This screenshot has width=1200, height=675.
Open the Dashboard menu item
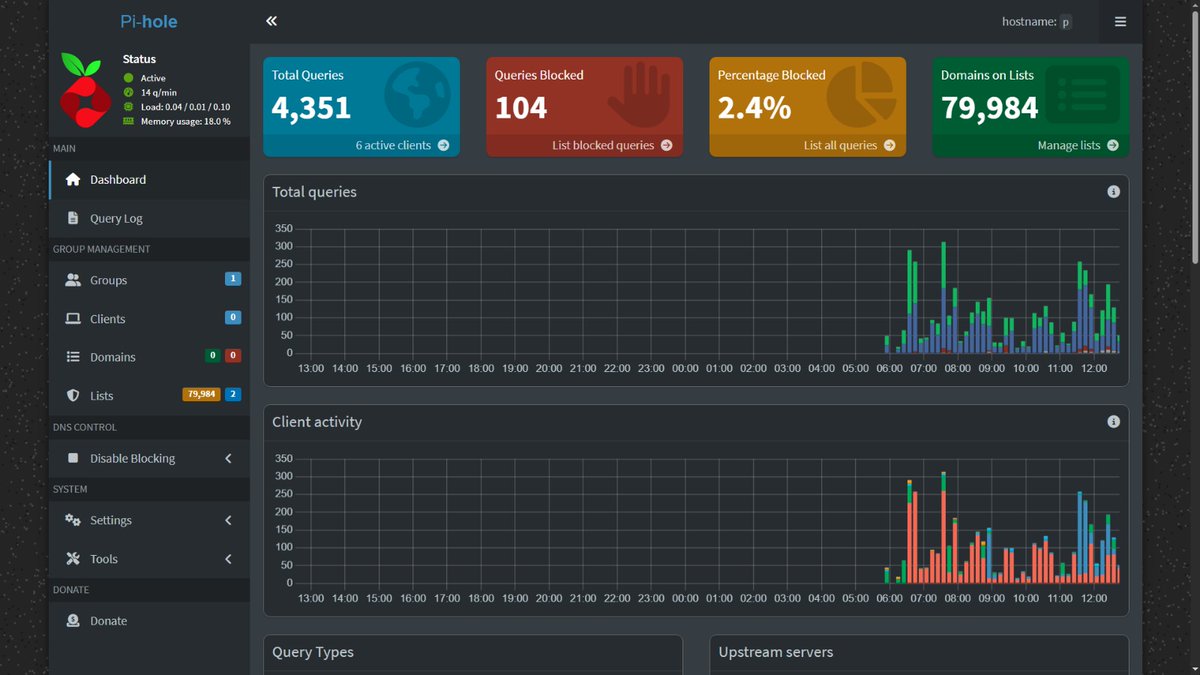click(x=150, y=180)
